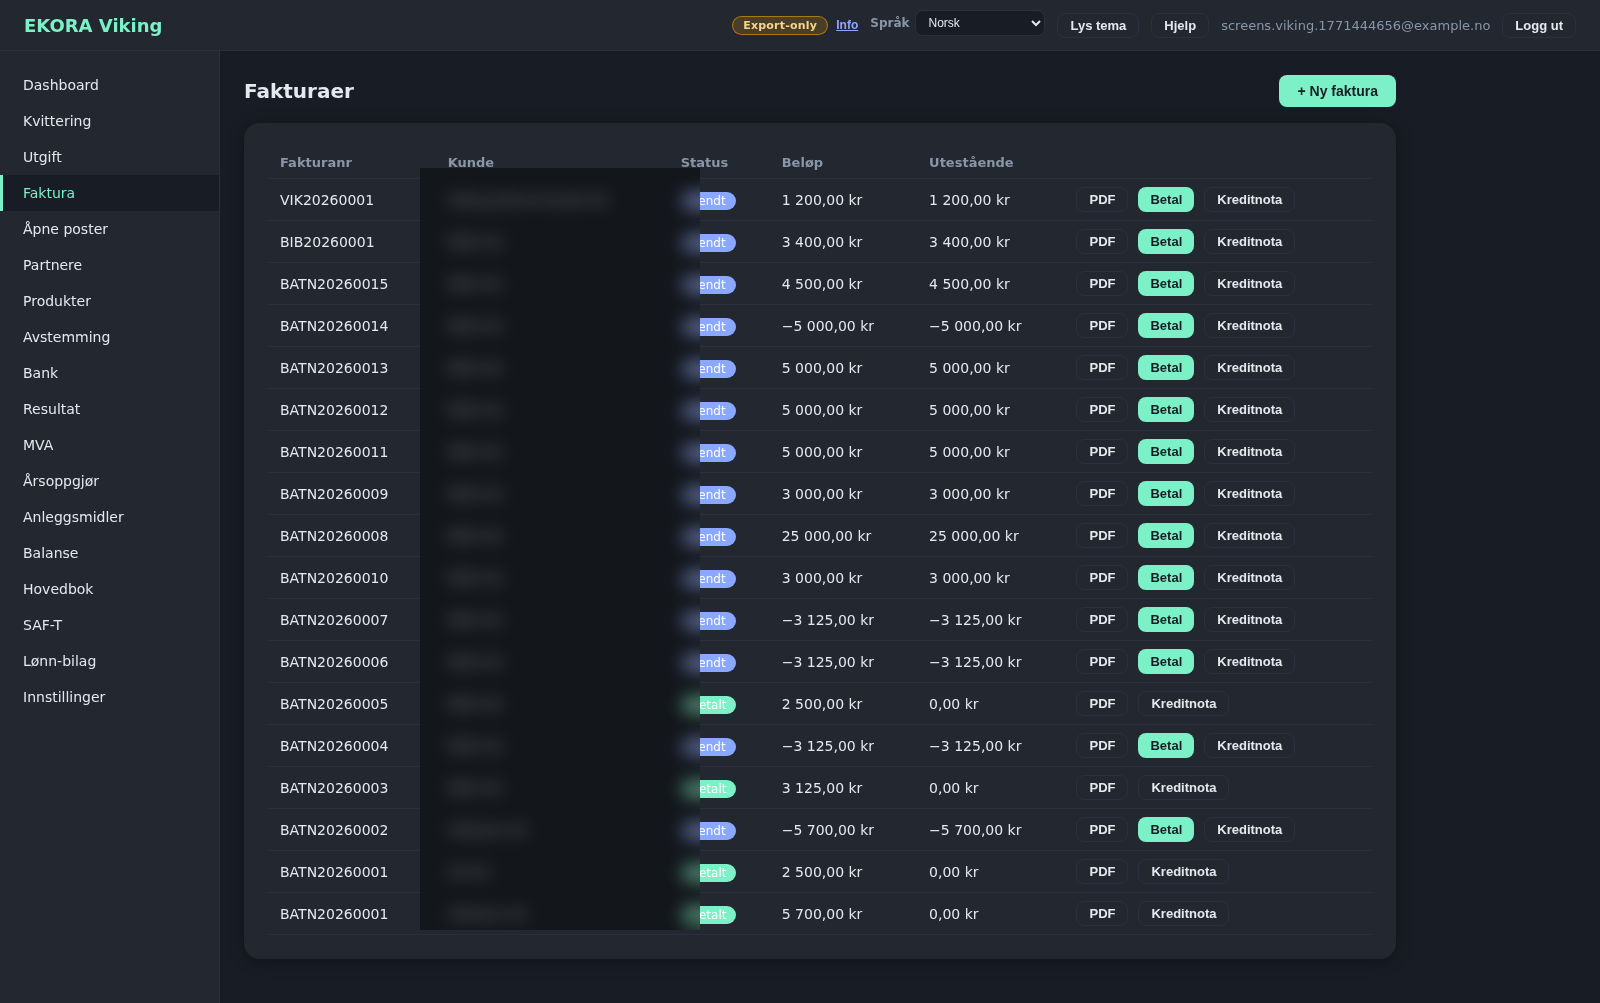The height and width of the screenshot is (1003, 1600).
Task: Select invoice number BATN20260012 row
Action: point(334,410)
